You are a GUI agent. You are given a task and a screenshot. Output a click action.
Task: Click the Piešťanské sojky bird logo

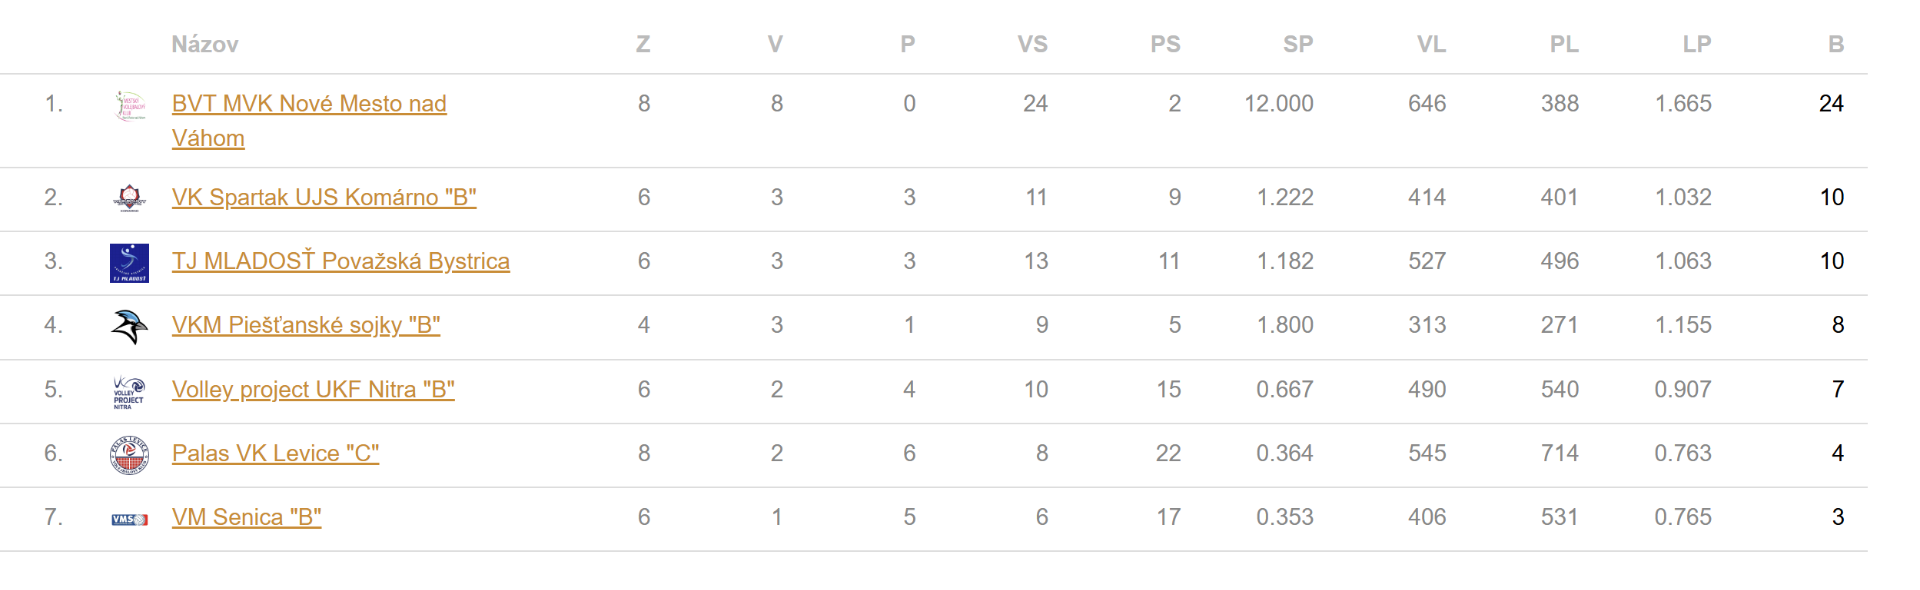click(130, 326)
